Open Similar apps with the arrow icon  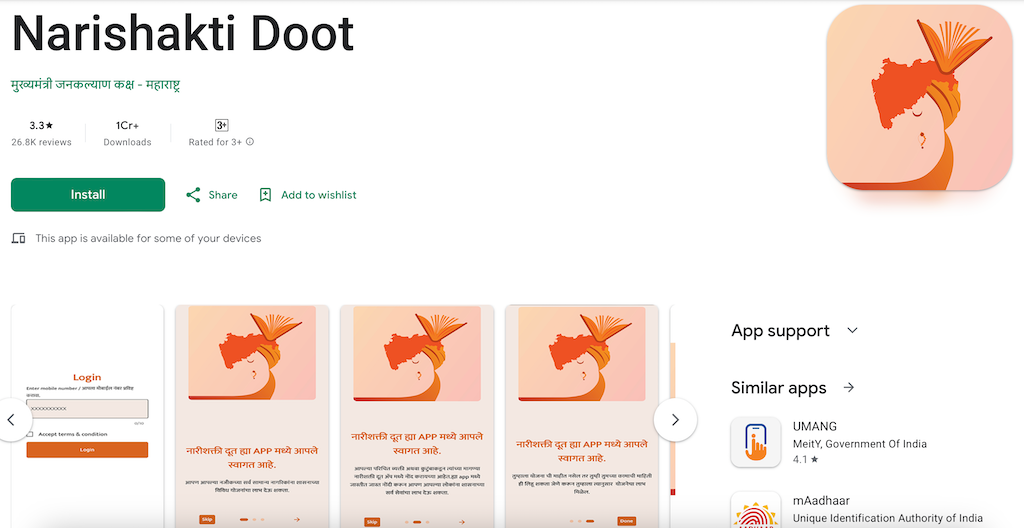(848, 388)
